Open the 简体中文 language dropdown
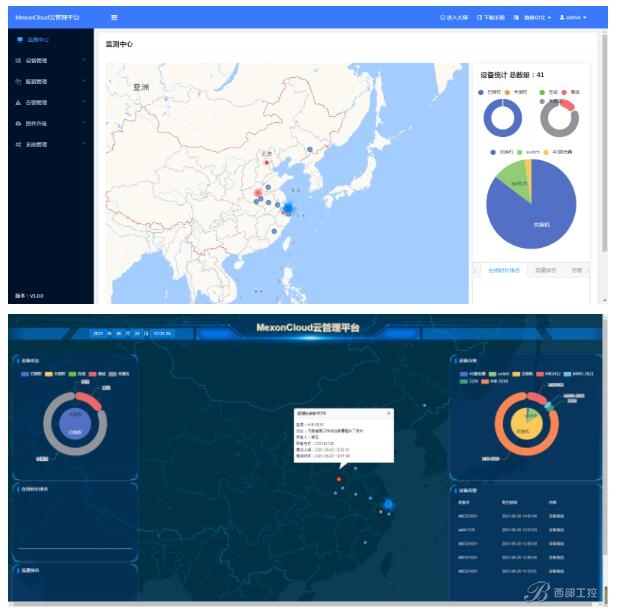Image resolution: width=624 pixels, height=615 pixels. (x=537, y=18)
